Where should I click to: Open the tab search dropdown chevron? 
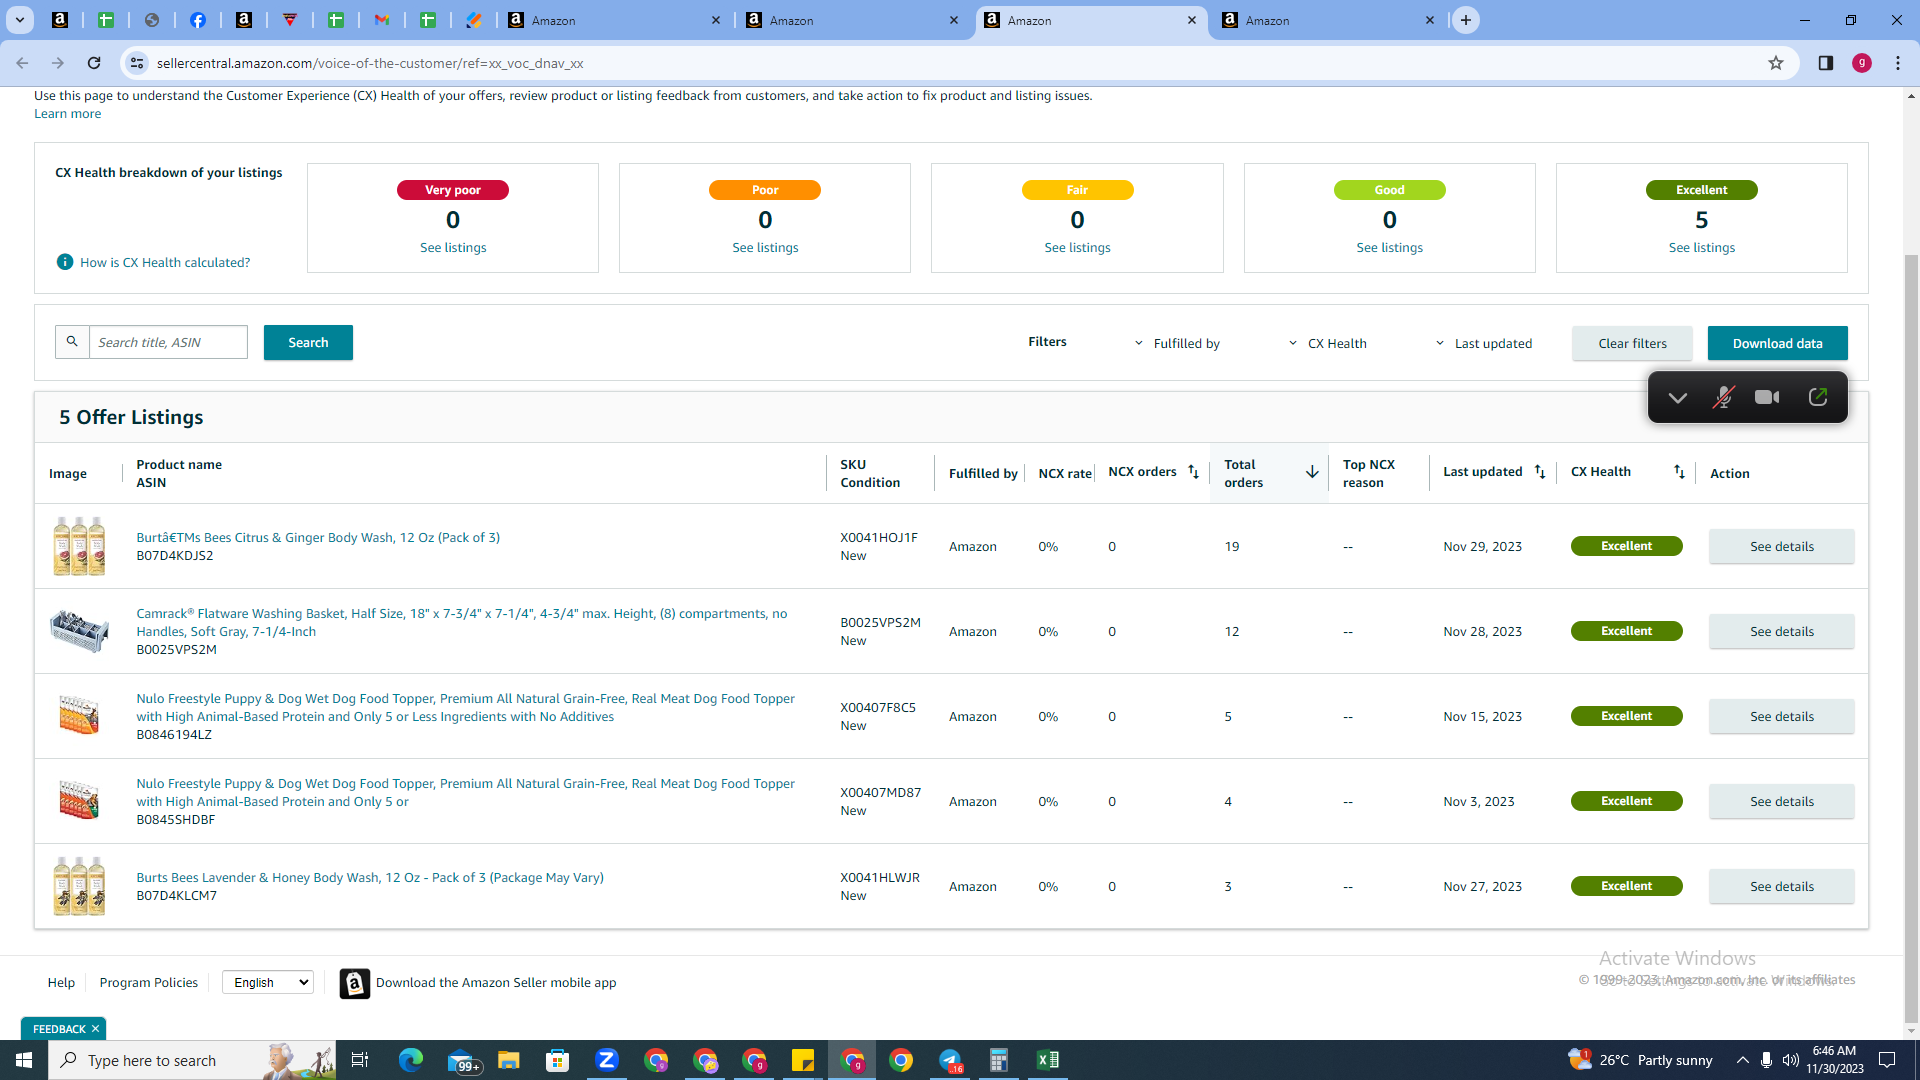20,20
